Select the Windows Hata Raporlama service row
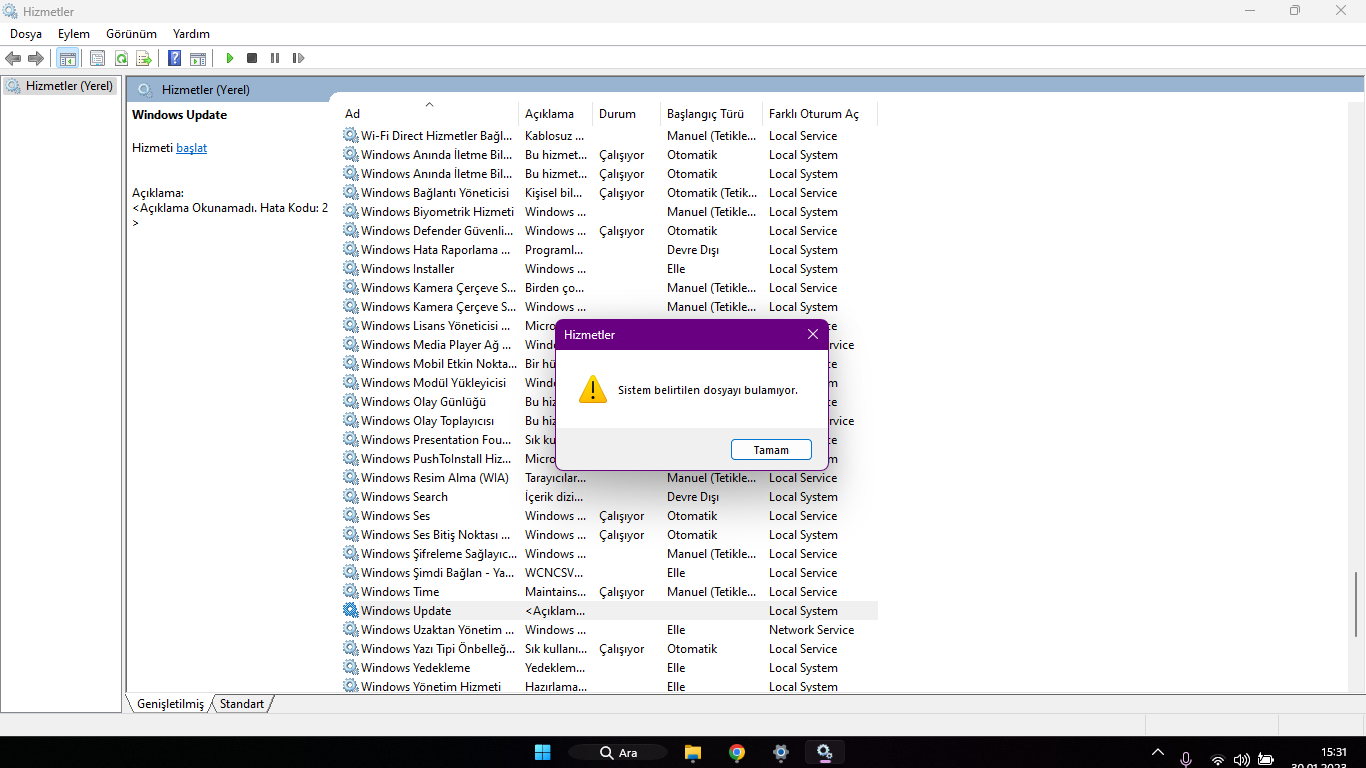Viewport: 1366px width, 768px height. (x=609, y=249)
